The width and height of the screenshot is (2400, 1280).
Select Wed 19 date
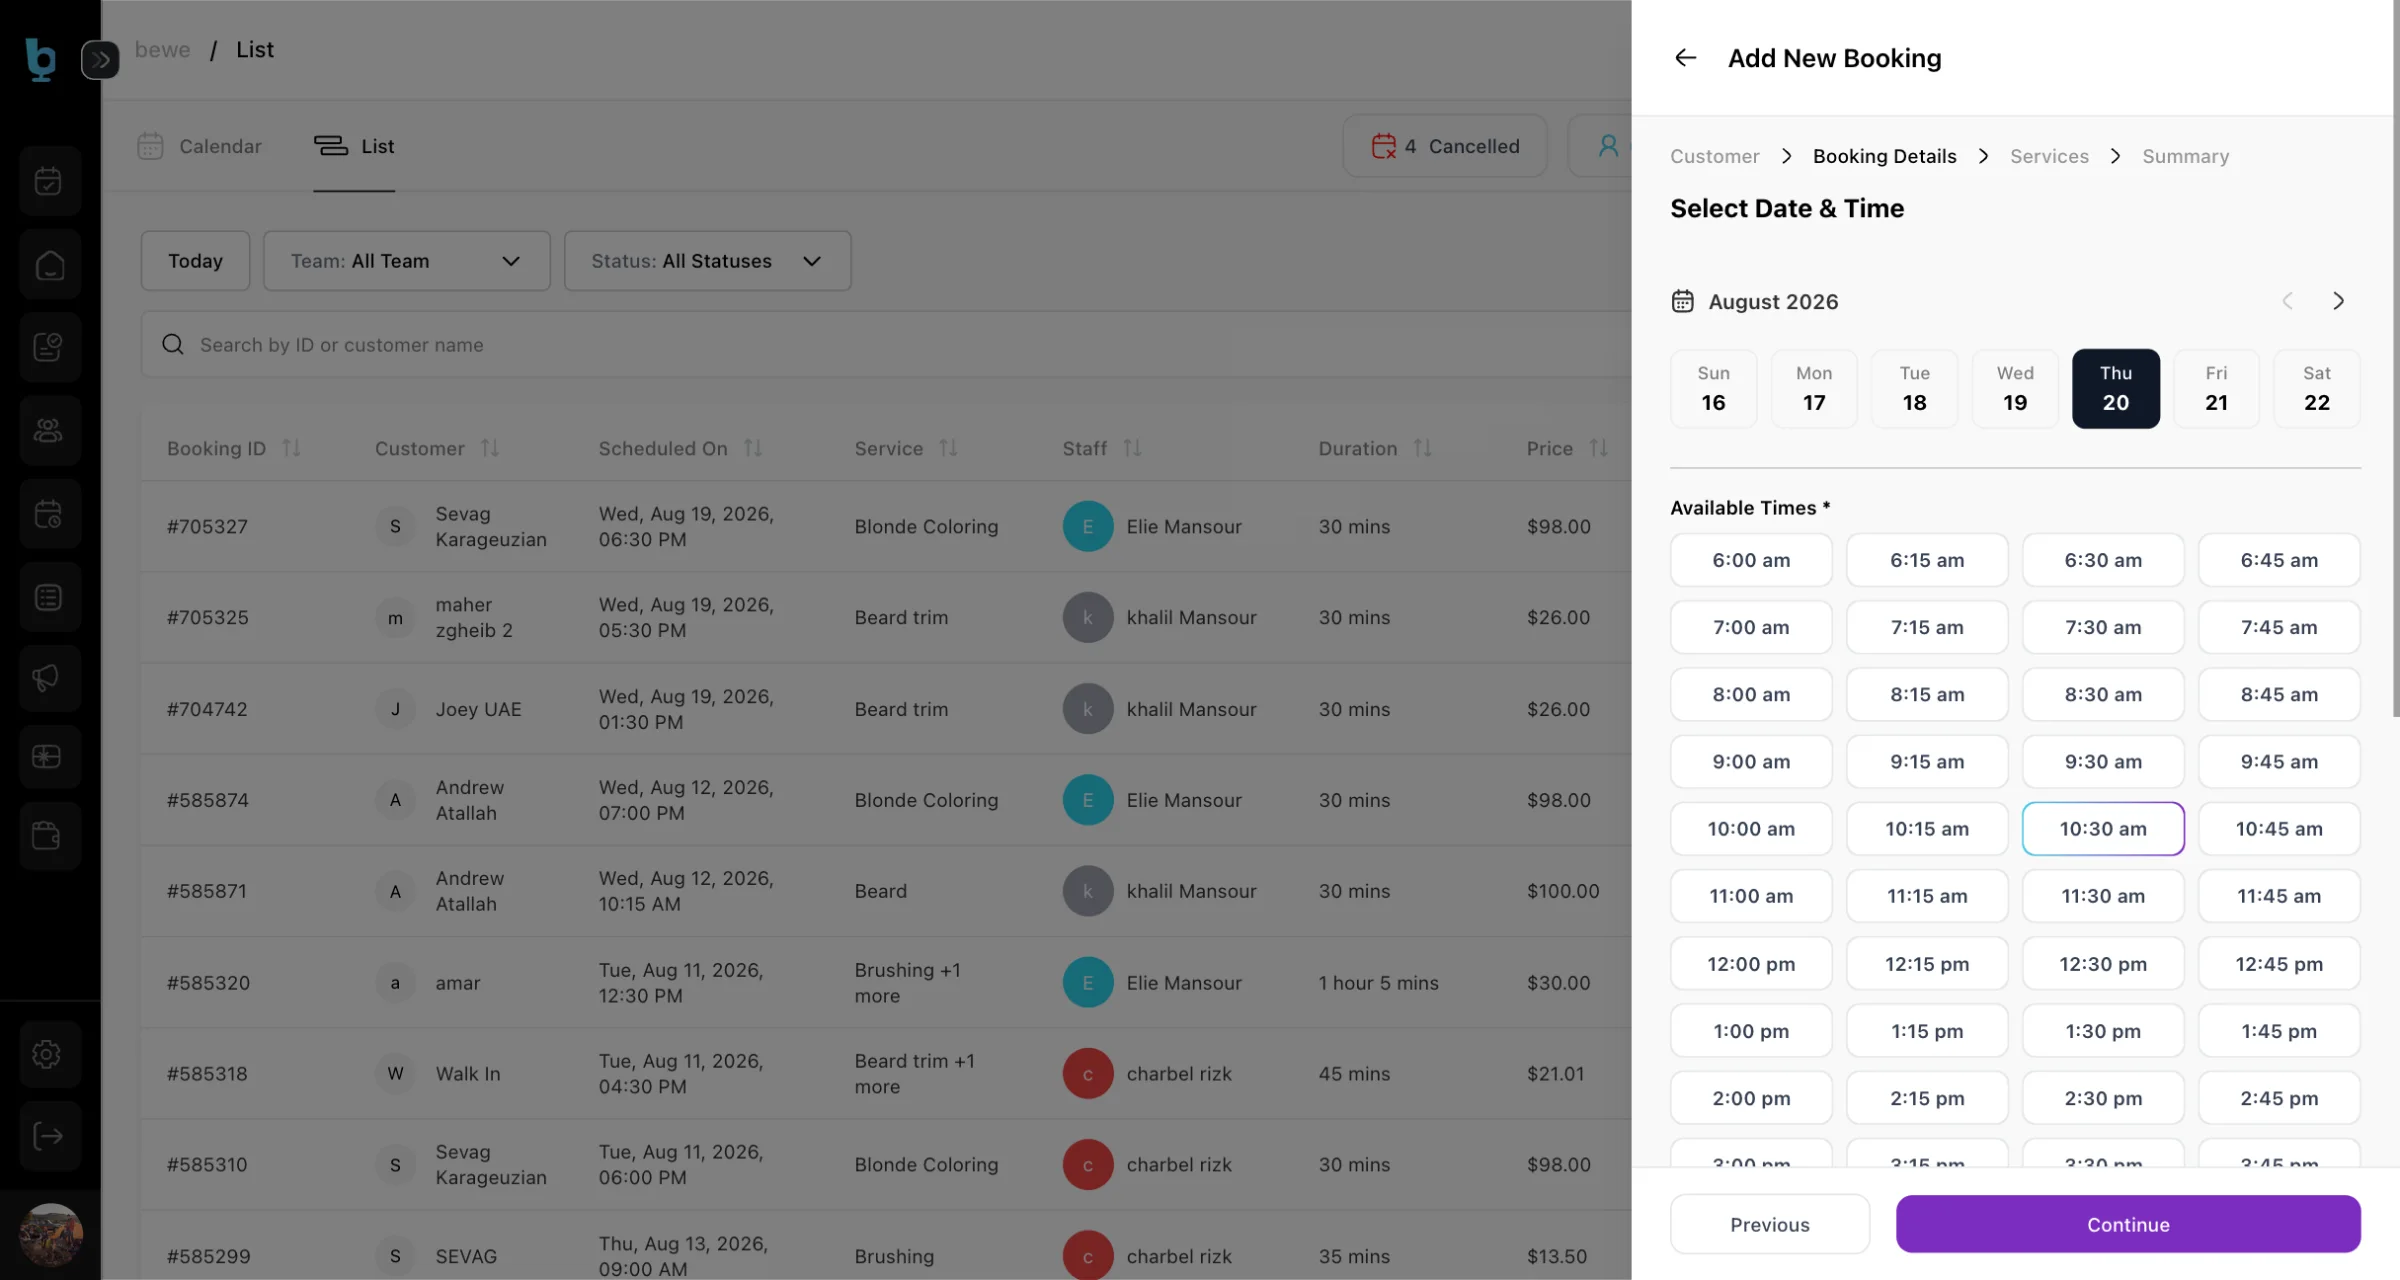point(2015,388)
